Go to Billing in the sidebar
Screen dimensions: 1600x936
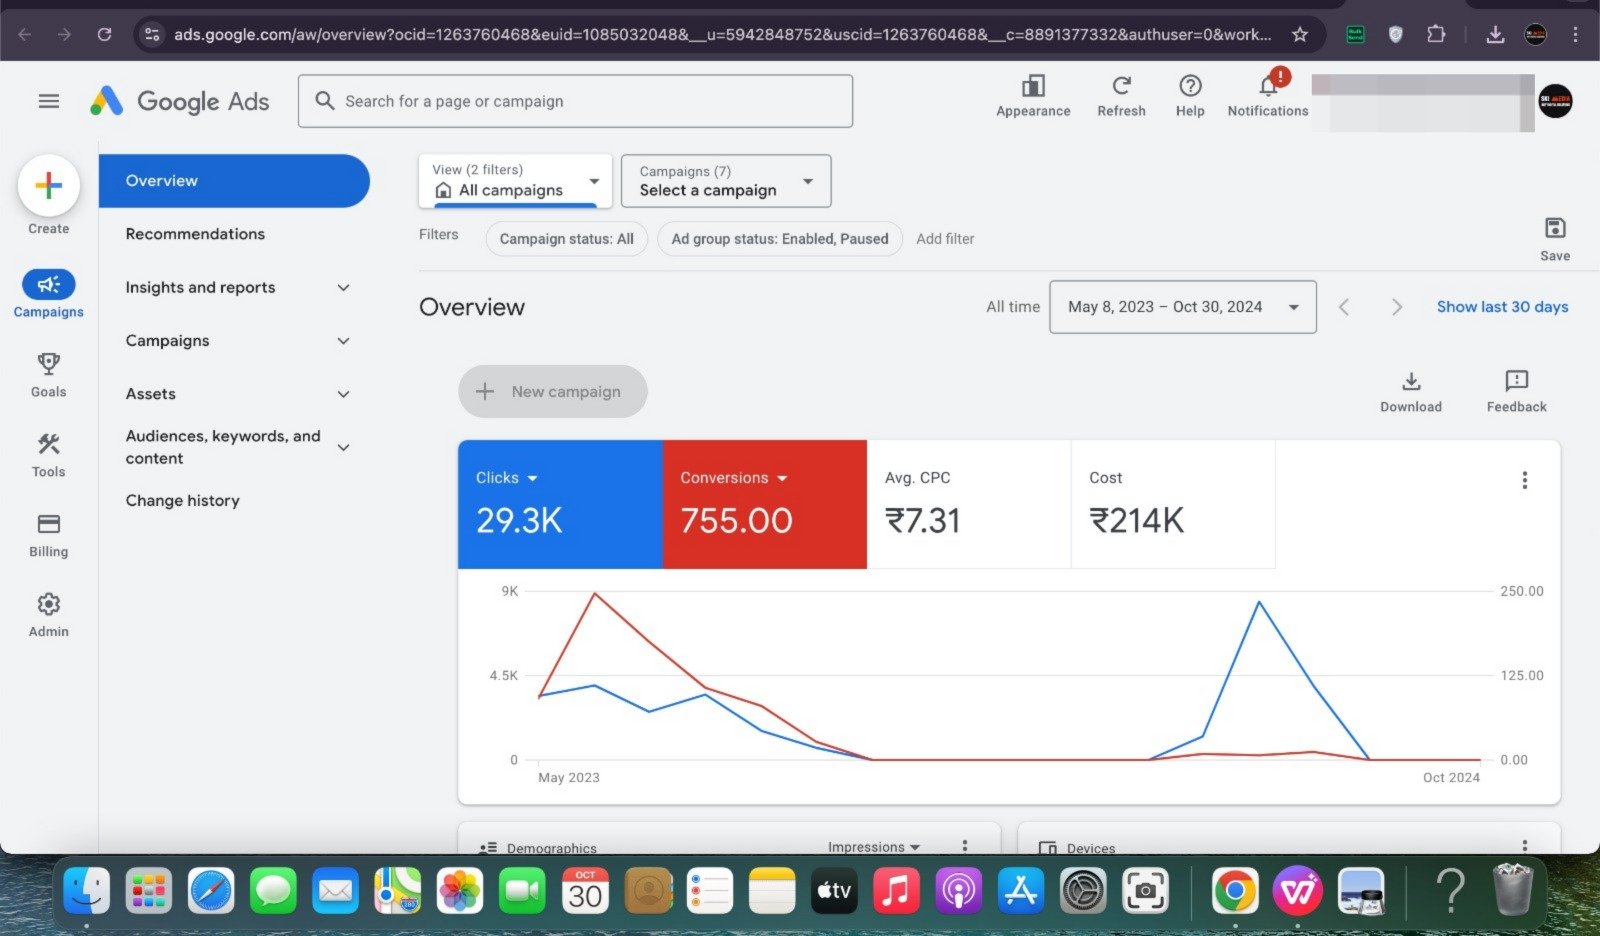[48, 524]
